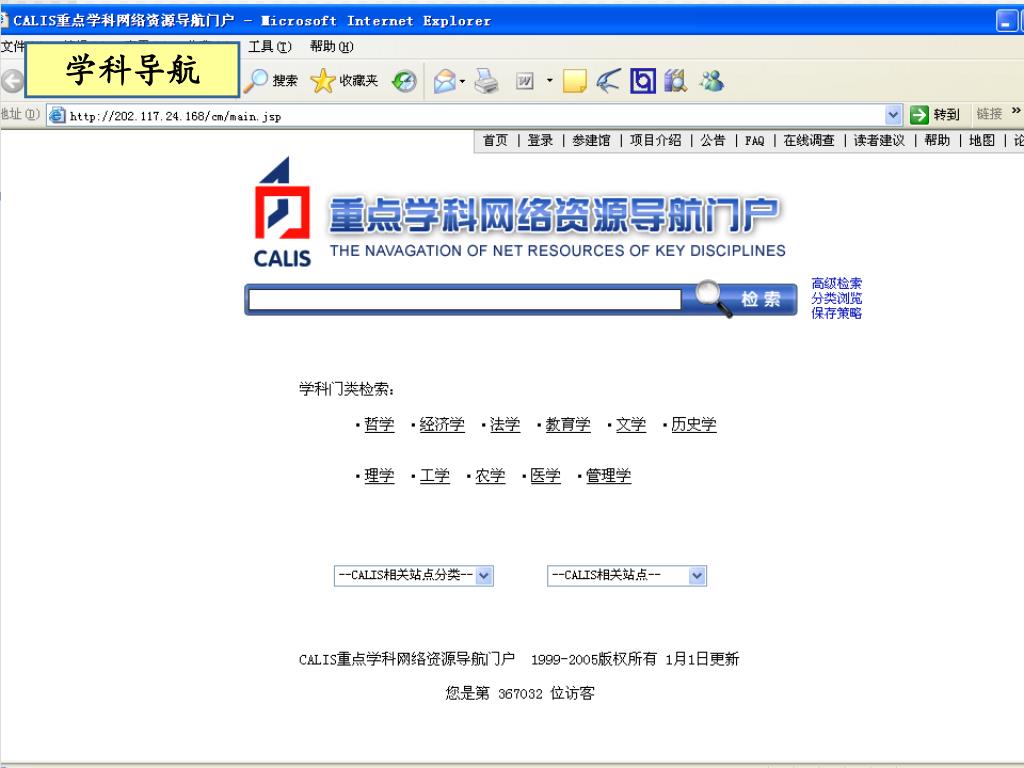Open 项目介绍 in top navigation

click(x=656, y=140)
